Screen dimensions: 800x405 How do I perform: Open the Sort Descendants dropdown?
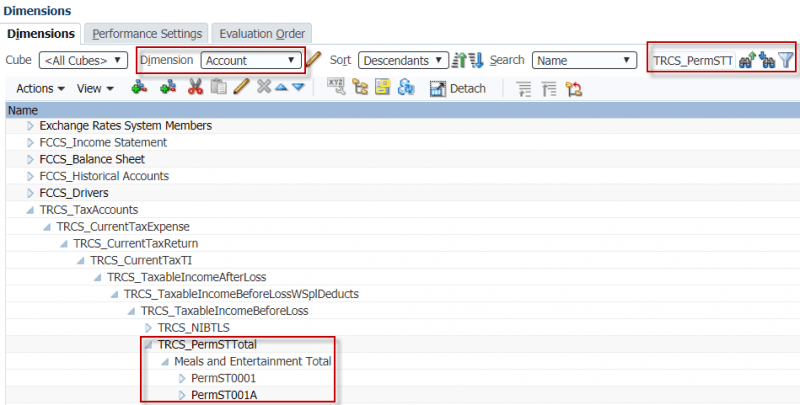click(403, 60)
